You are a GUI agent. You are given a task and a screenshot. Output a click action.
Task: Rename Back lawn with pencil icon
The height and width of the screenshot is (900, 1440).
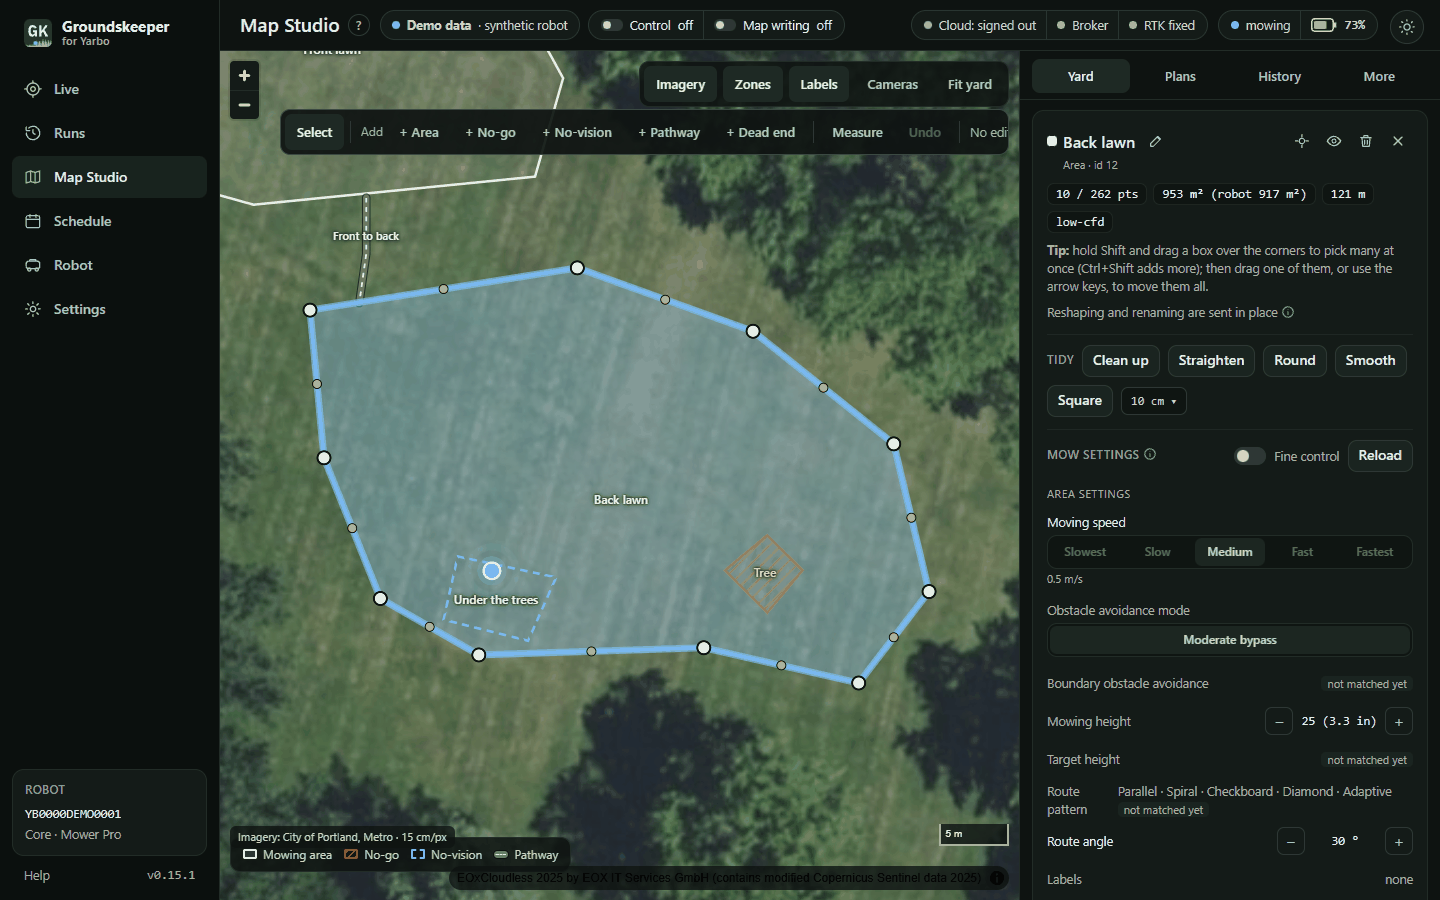(x=1155, y=142)
